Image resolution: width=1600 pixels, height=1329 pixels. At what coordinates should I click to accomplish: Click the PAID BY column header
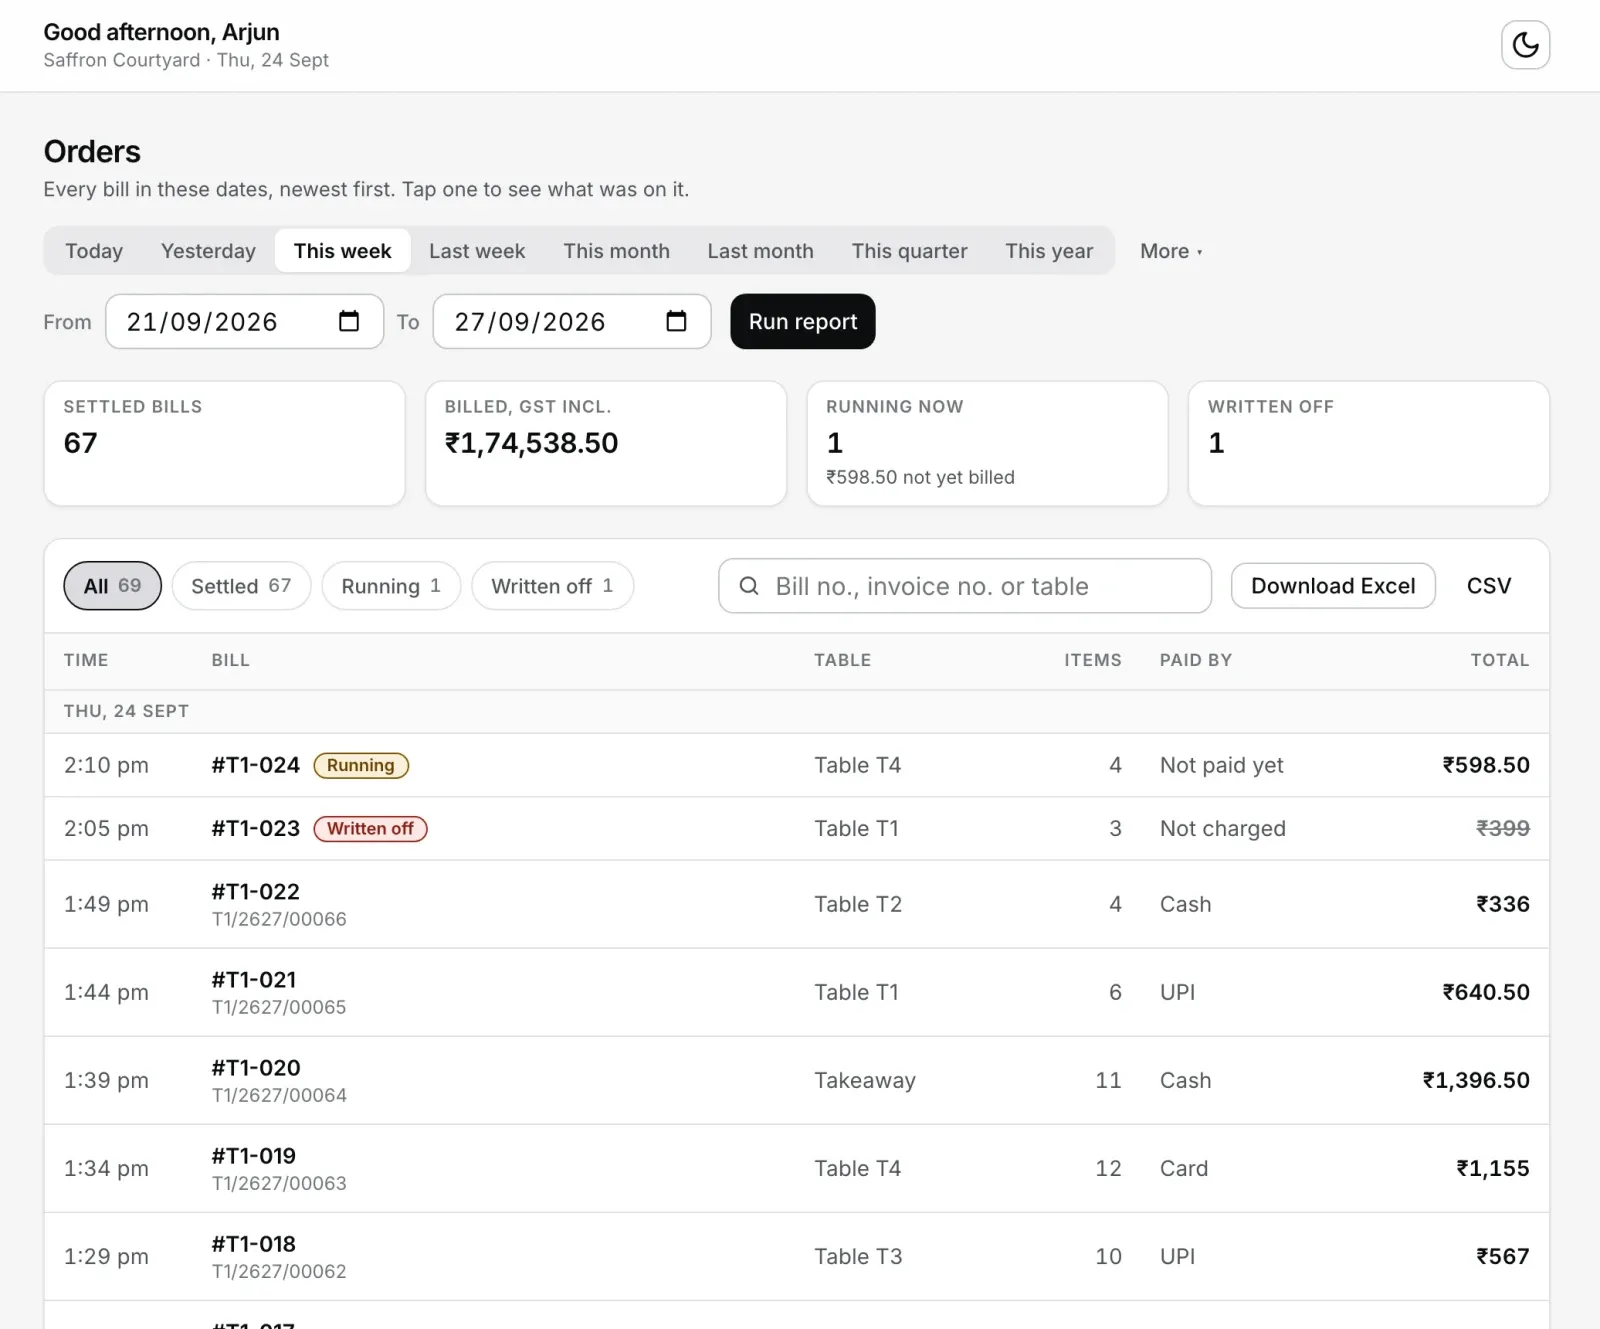coord(1196,660)
